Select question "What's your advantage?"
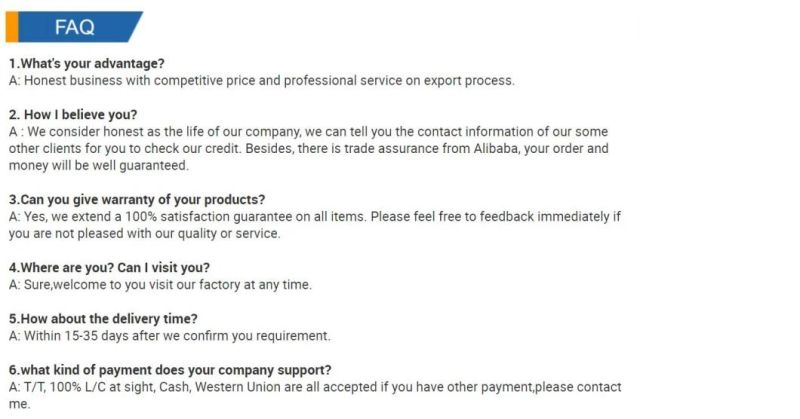Viewport: 800px width, 419px height. pyautogui.click(x=87, y=64)
